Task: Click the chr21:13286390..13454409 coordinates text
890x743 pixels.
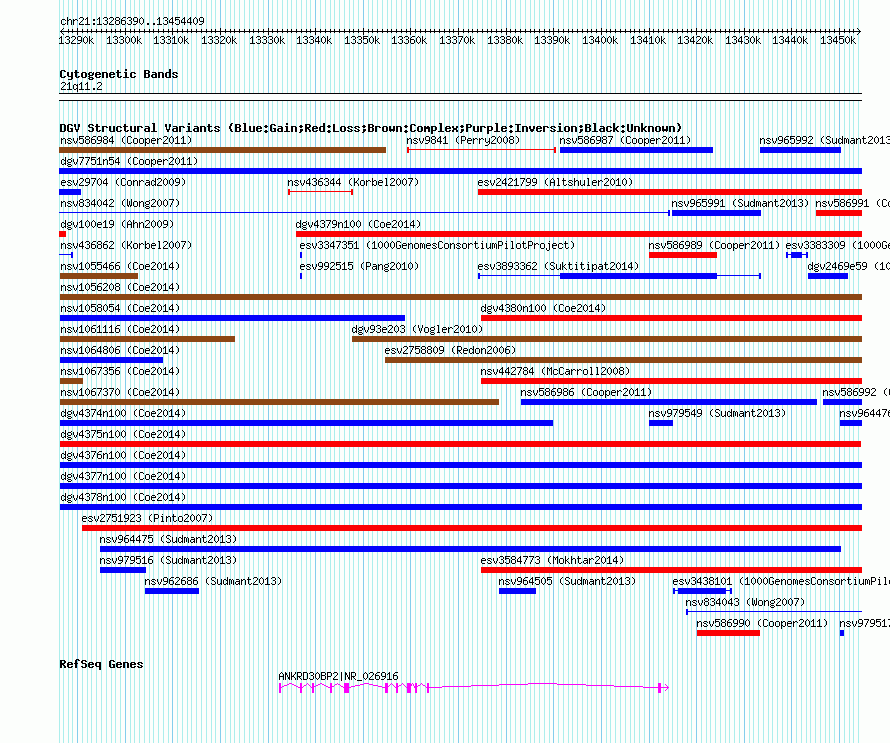Action: click(132, 21)
